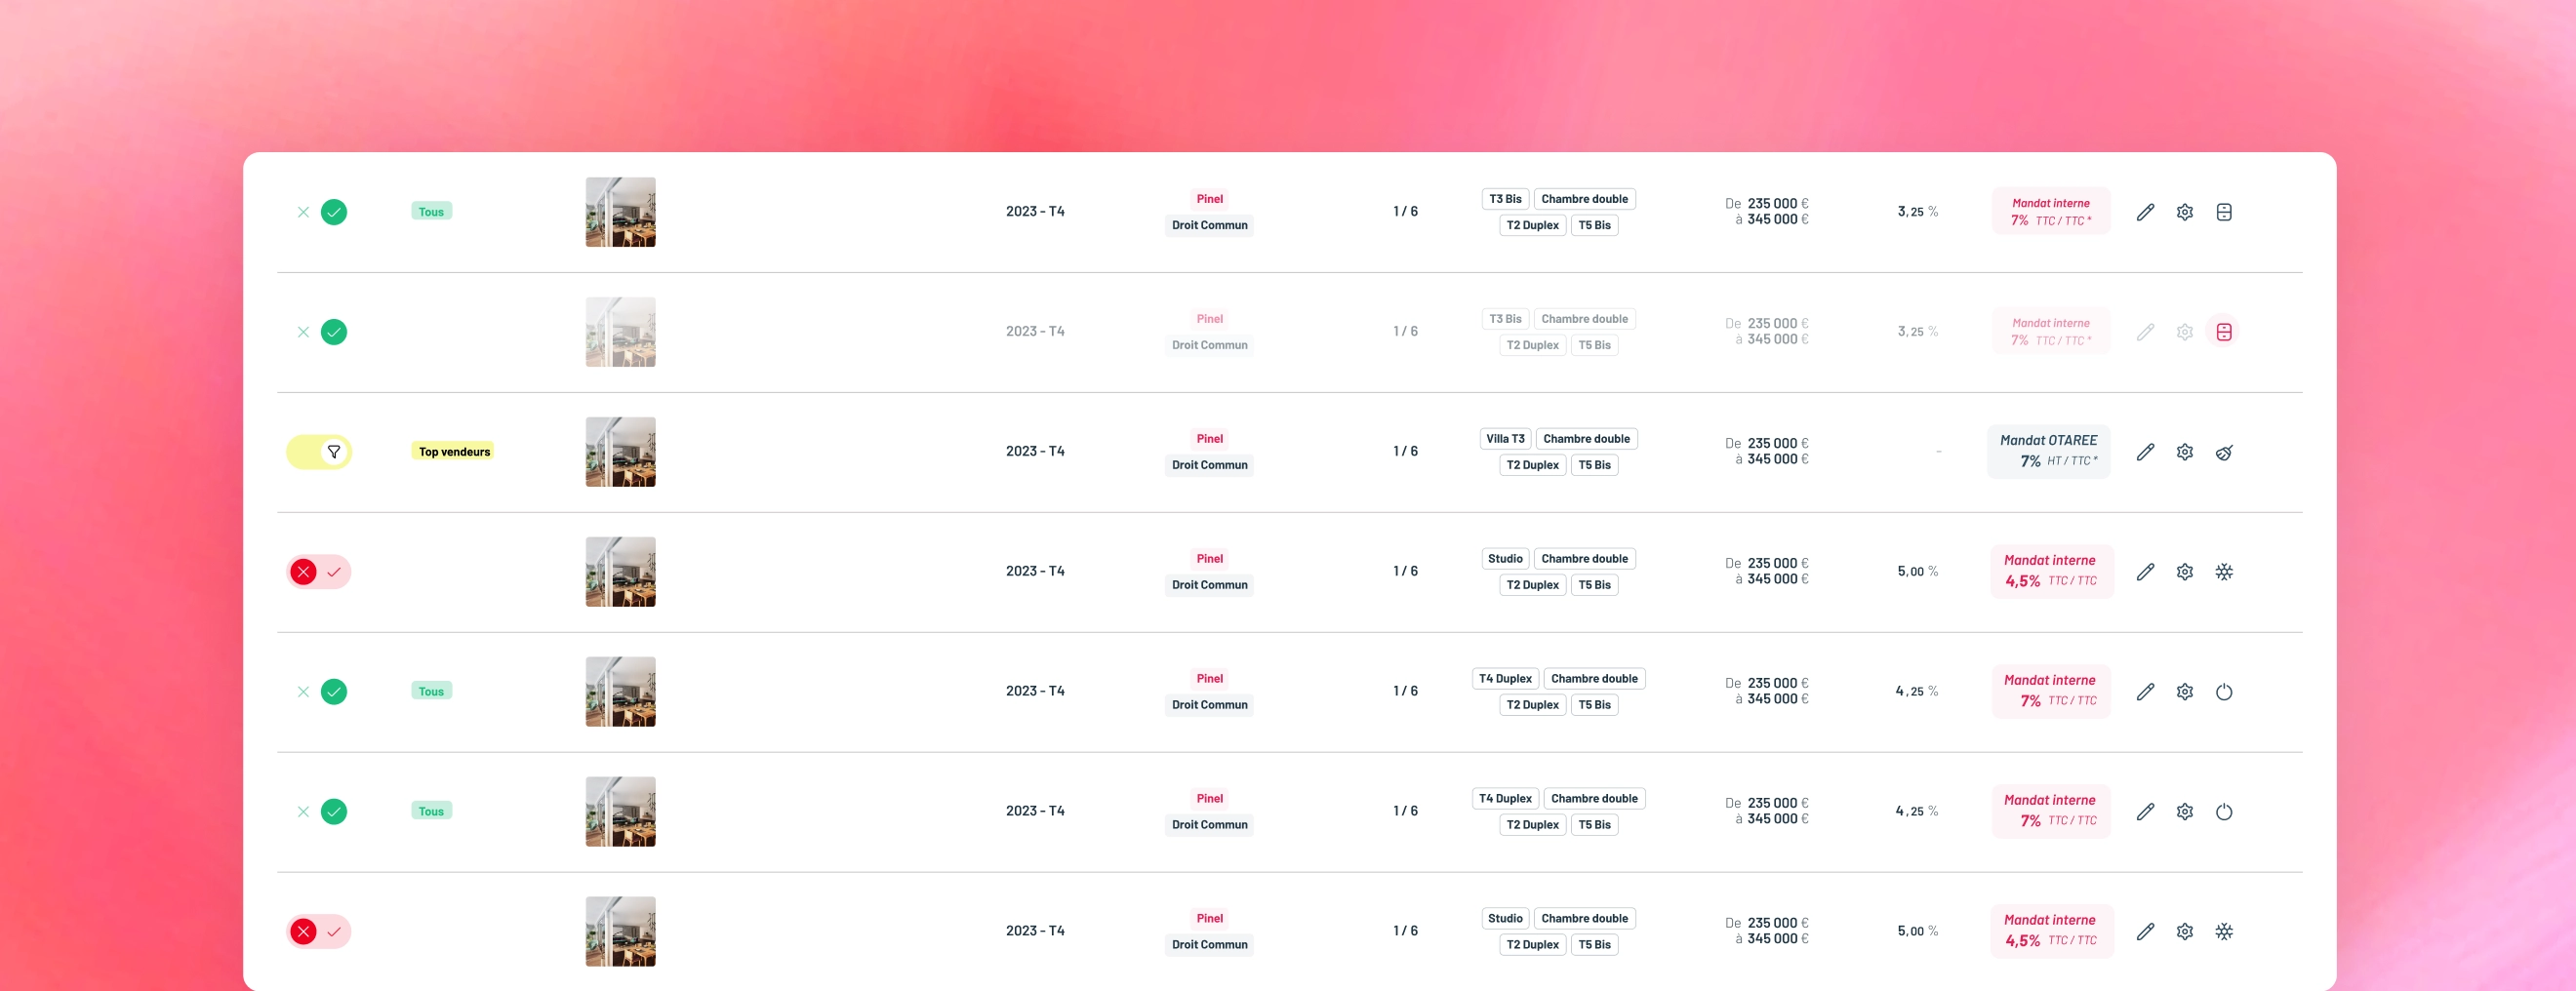The width and height of the screenshot is (2576, 991).
Task: Click the snowflake icon in the bottom Studio row
Action: pos(2224,932)
